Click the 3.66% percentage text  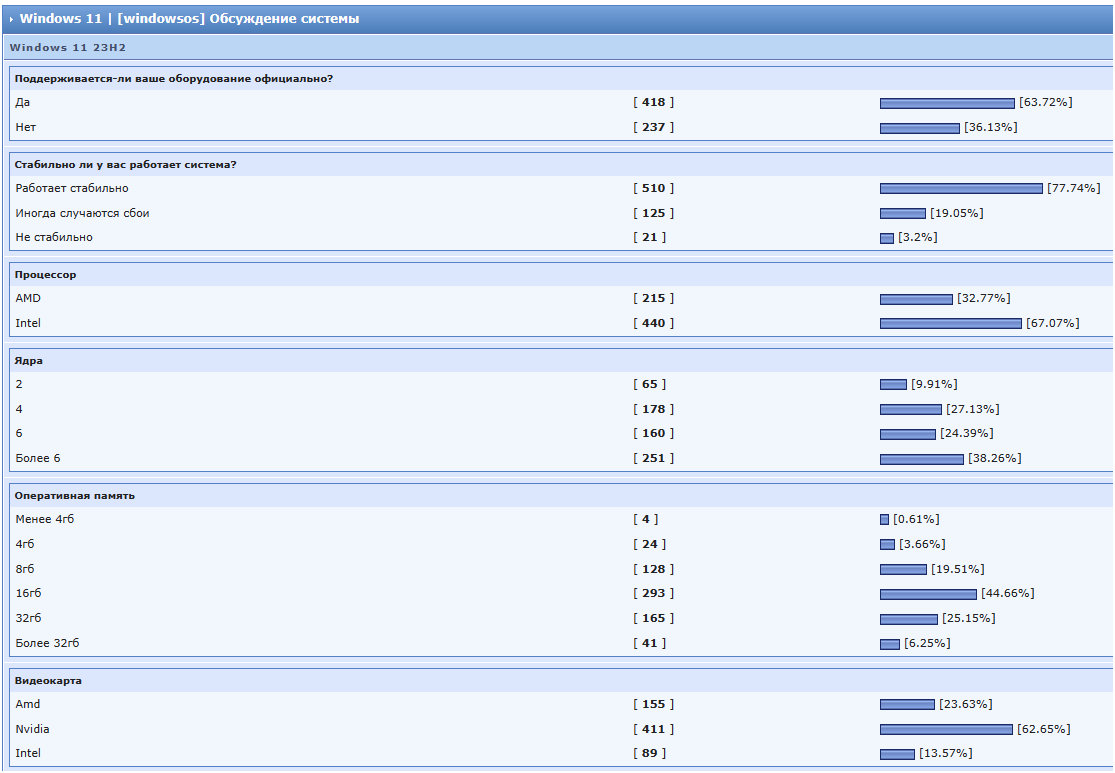tap(922, 545)
